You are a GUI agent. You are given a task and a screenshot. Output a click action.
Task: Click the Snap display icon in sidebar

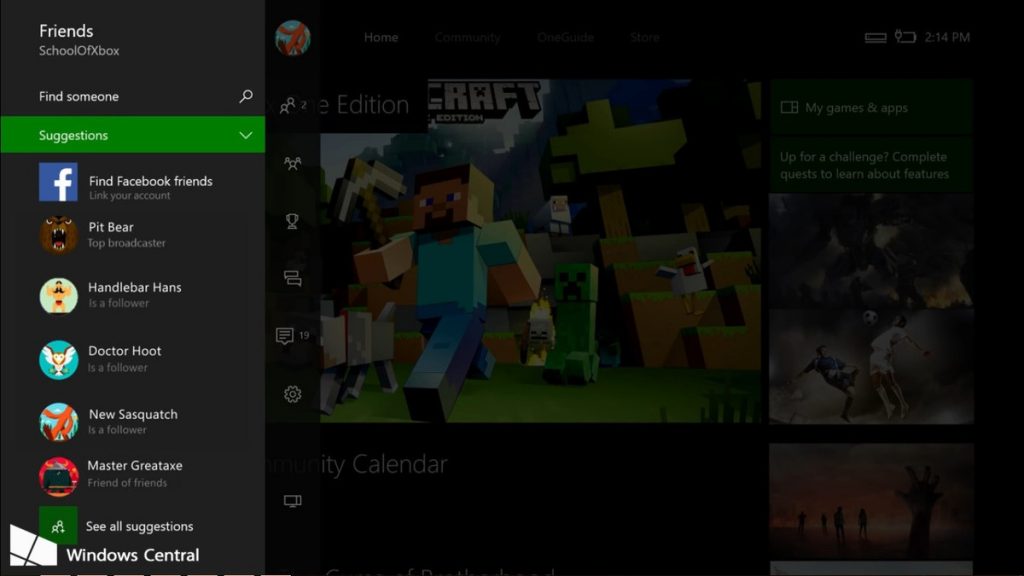click(x=293, y=501)
